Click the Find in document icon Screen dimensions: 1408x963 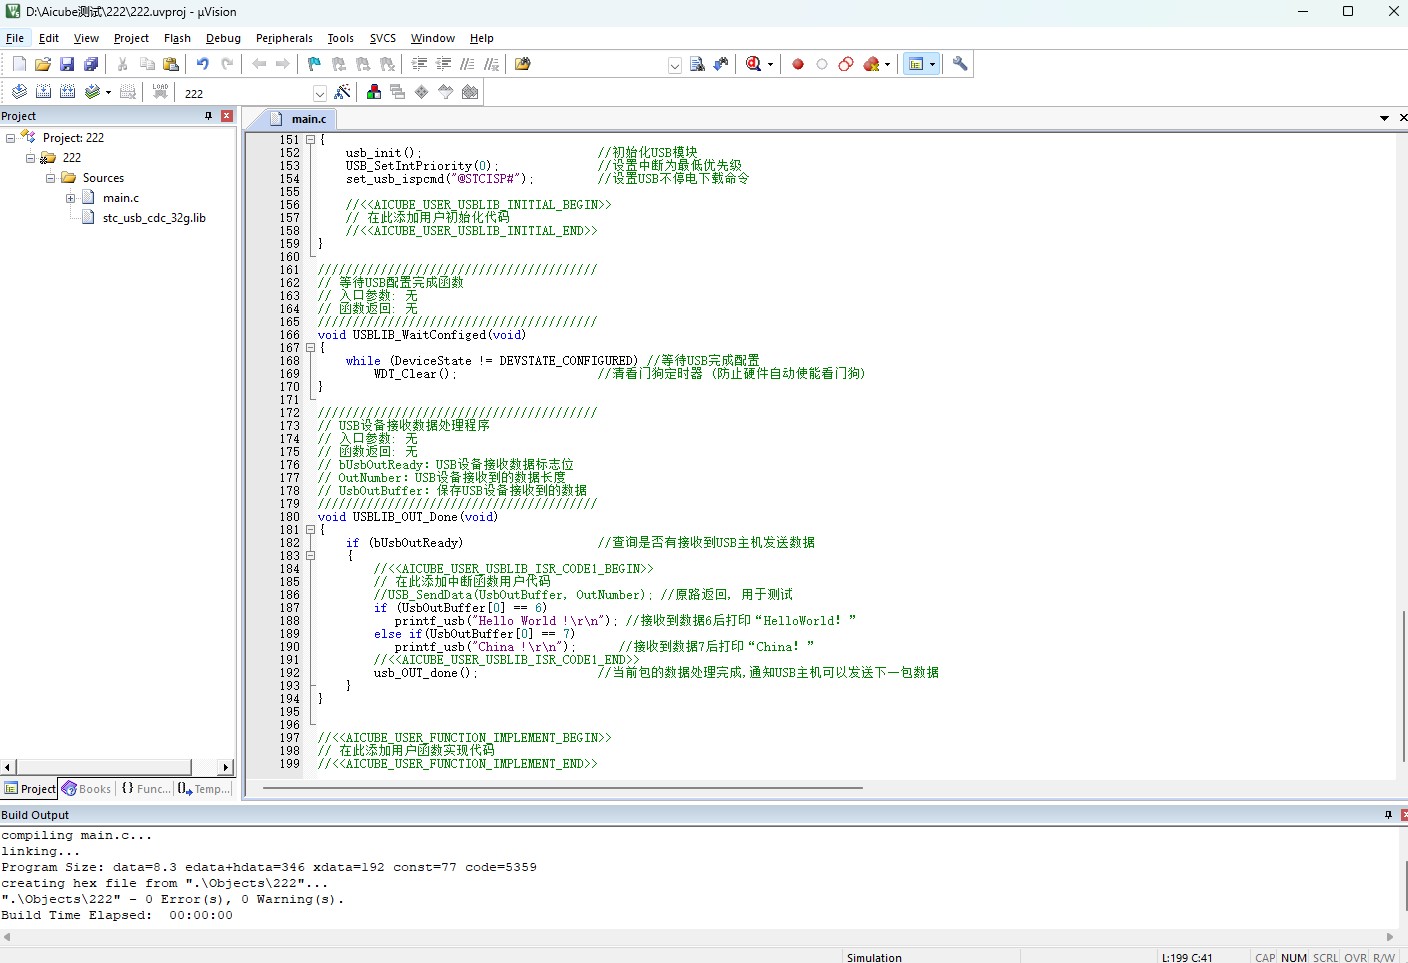coord(697,64)
